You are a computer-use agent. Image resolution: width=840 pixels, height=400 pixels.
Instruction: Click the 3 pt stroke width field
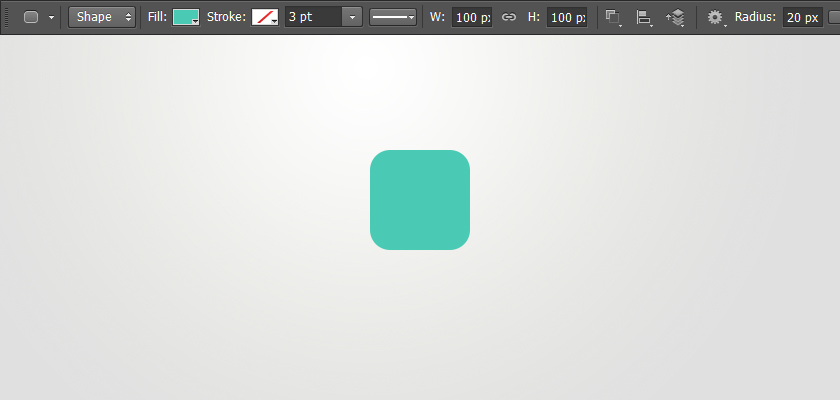pos(313,17)
